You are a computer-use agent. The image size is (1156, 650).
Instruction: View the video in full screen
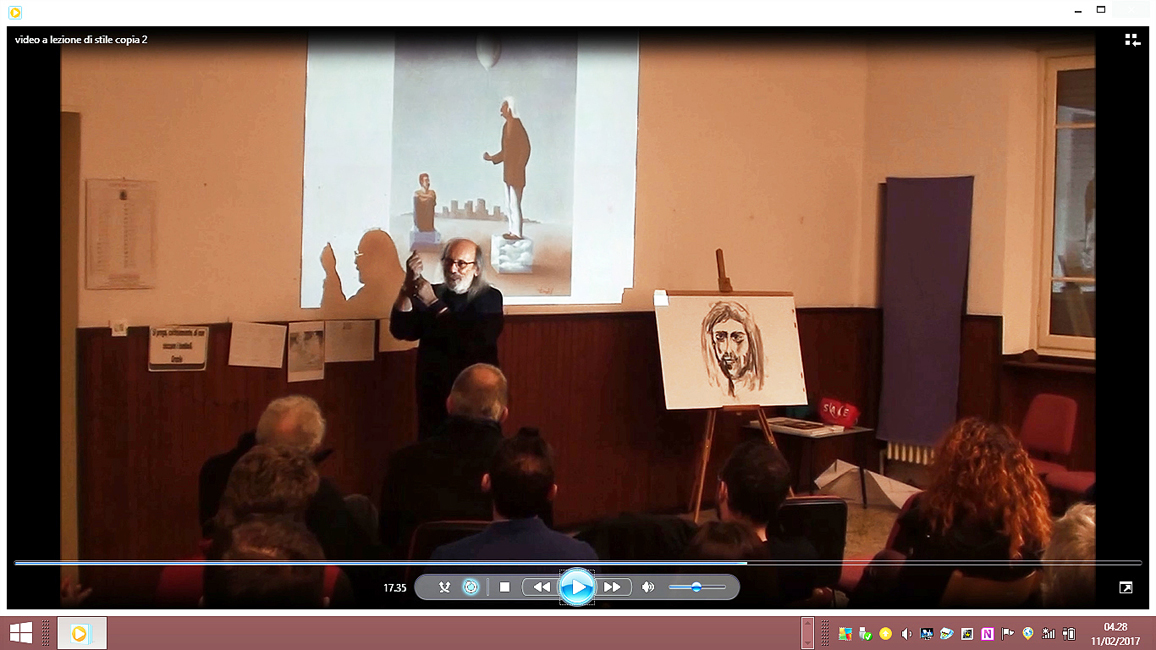click(1126, 587)
